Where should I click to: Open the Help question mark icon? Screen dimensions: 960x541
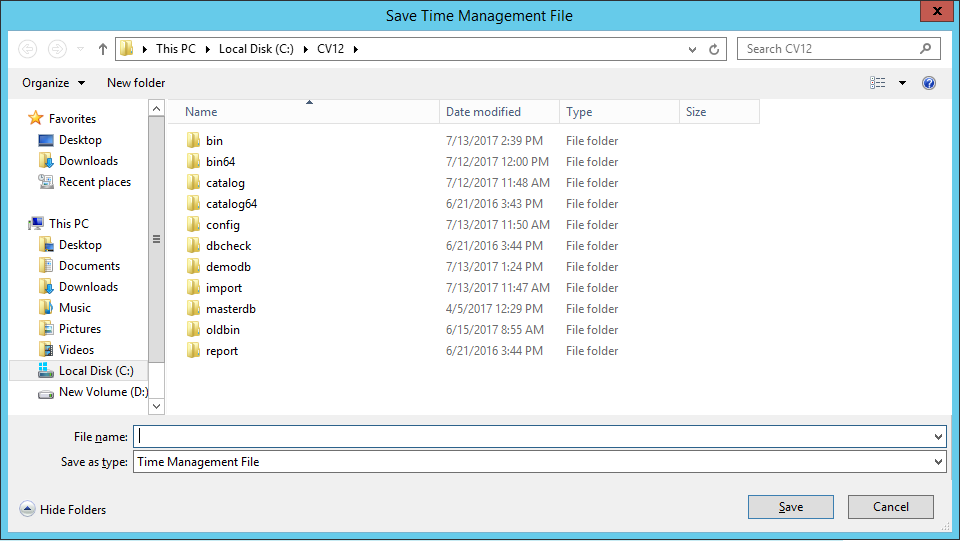coord(929,83)
